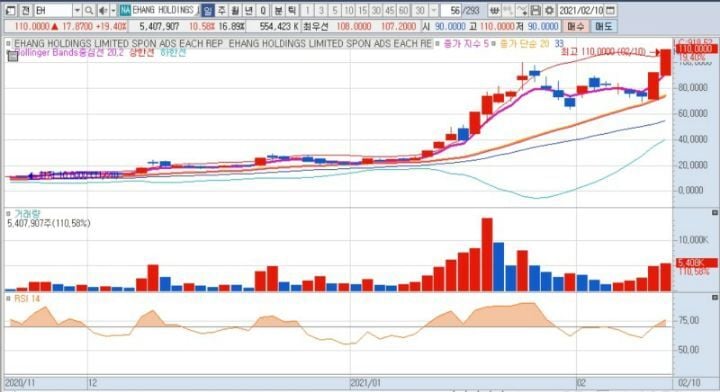Save the chart with the floppy disk icon
This screenshot has height=392, width=720.
[535, 10]
